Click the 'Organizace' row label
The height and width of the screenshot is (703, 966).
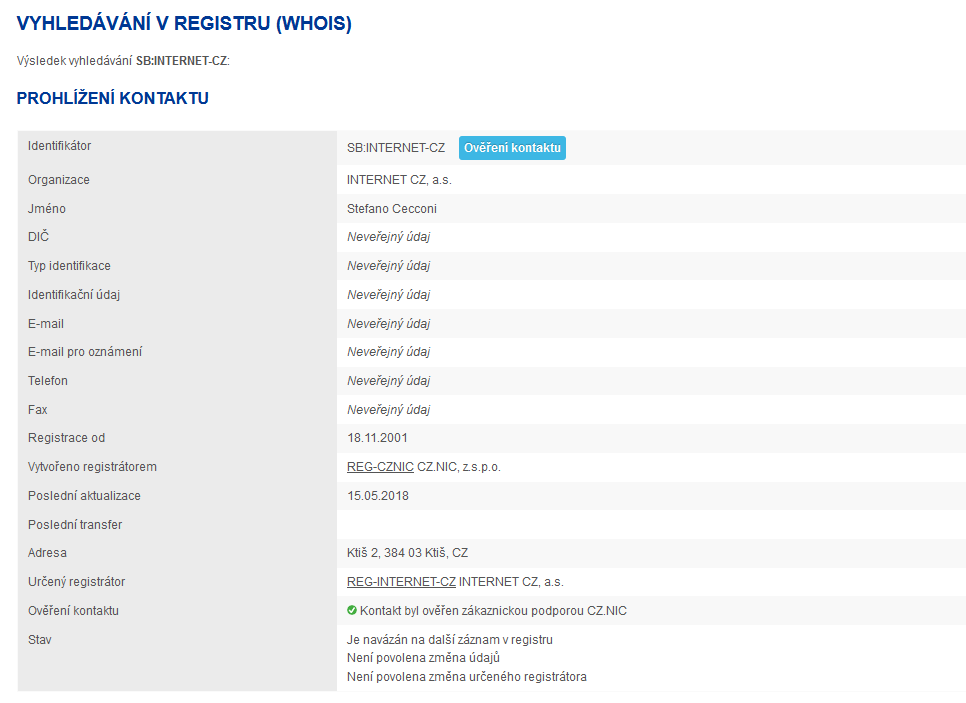pyautogui.click(x=59, y=180)
